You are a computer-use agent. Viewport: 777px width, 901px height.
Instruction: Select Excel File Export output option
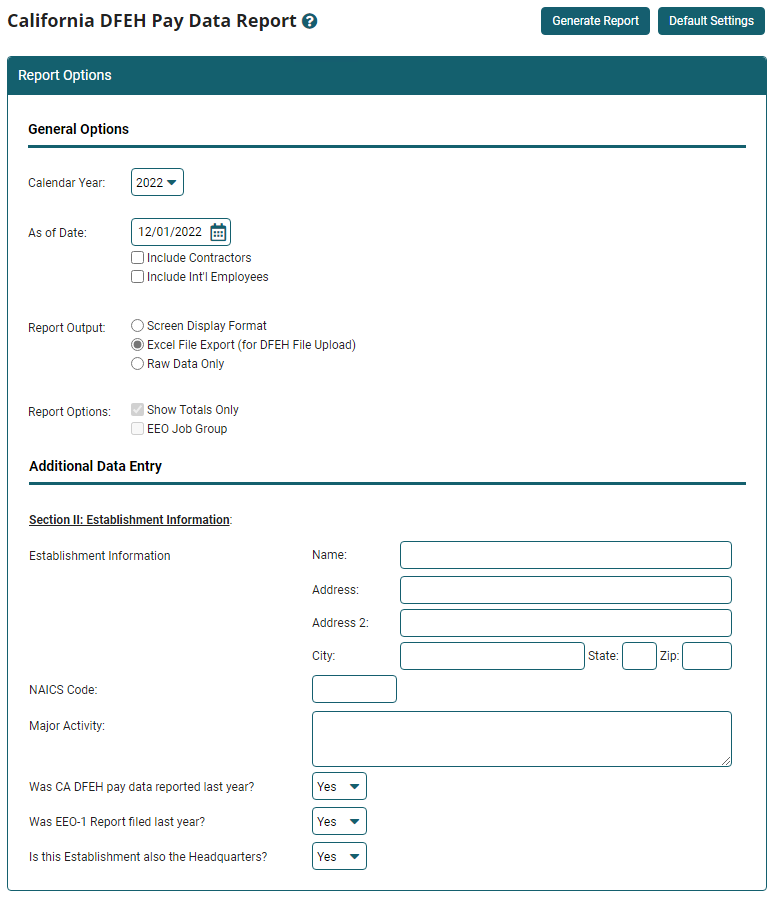137,345
